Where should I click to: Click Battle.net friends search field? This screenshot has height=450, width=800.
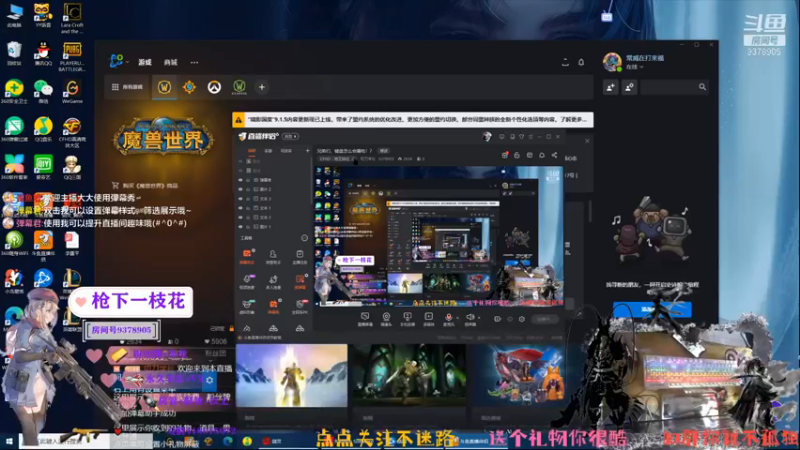coord(674,87)
